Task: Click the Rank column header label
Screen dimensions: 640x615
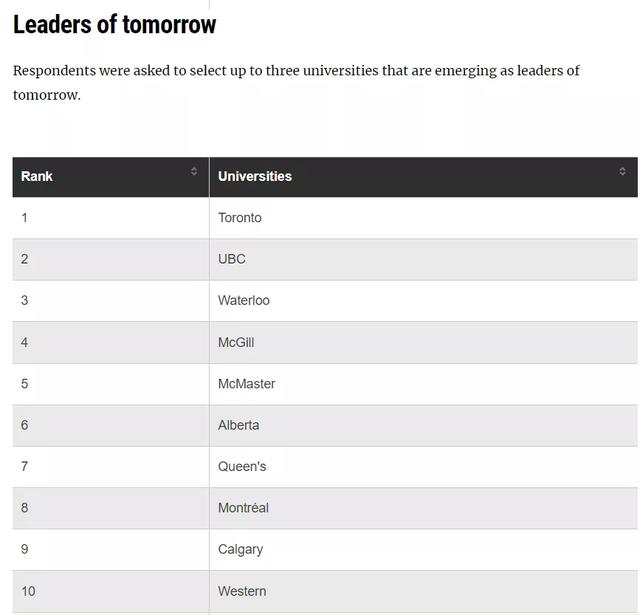Action: (37, 176)
